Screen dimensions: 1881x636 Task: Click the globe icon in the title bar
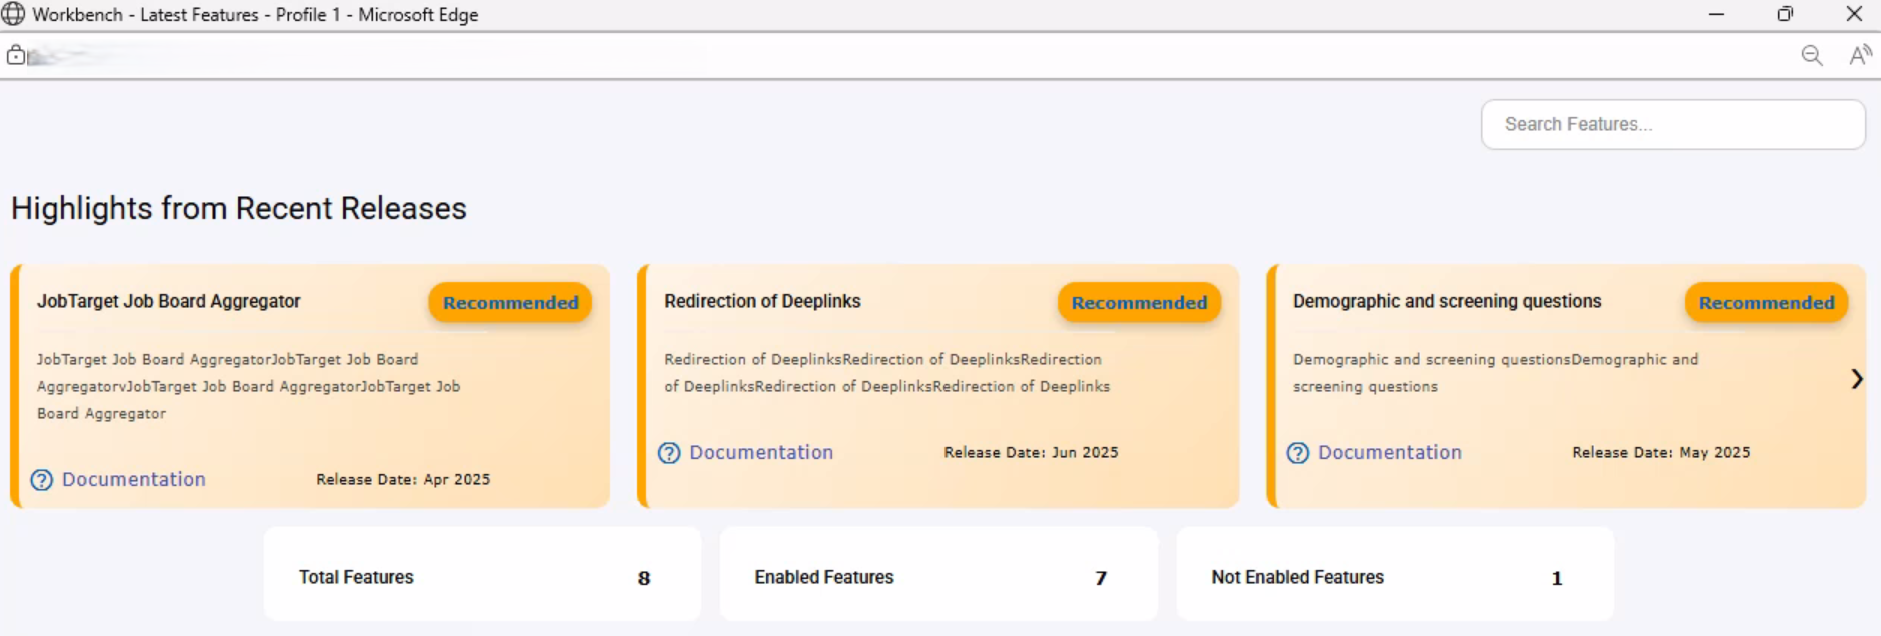tap(13, 14)
